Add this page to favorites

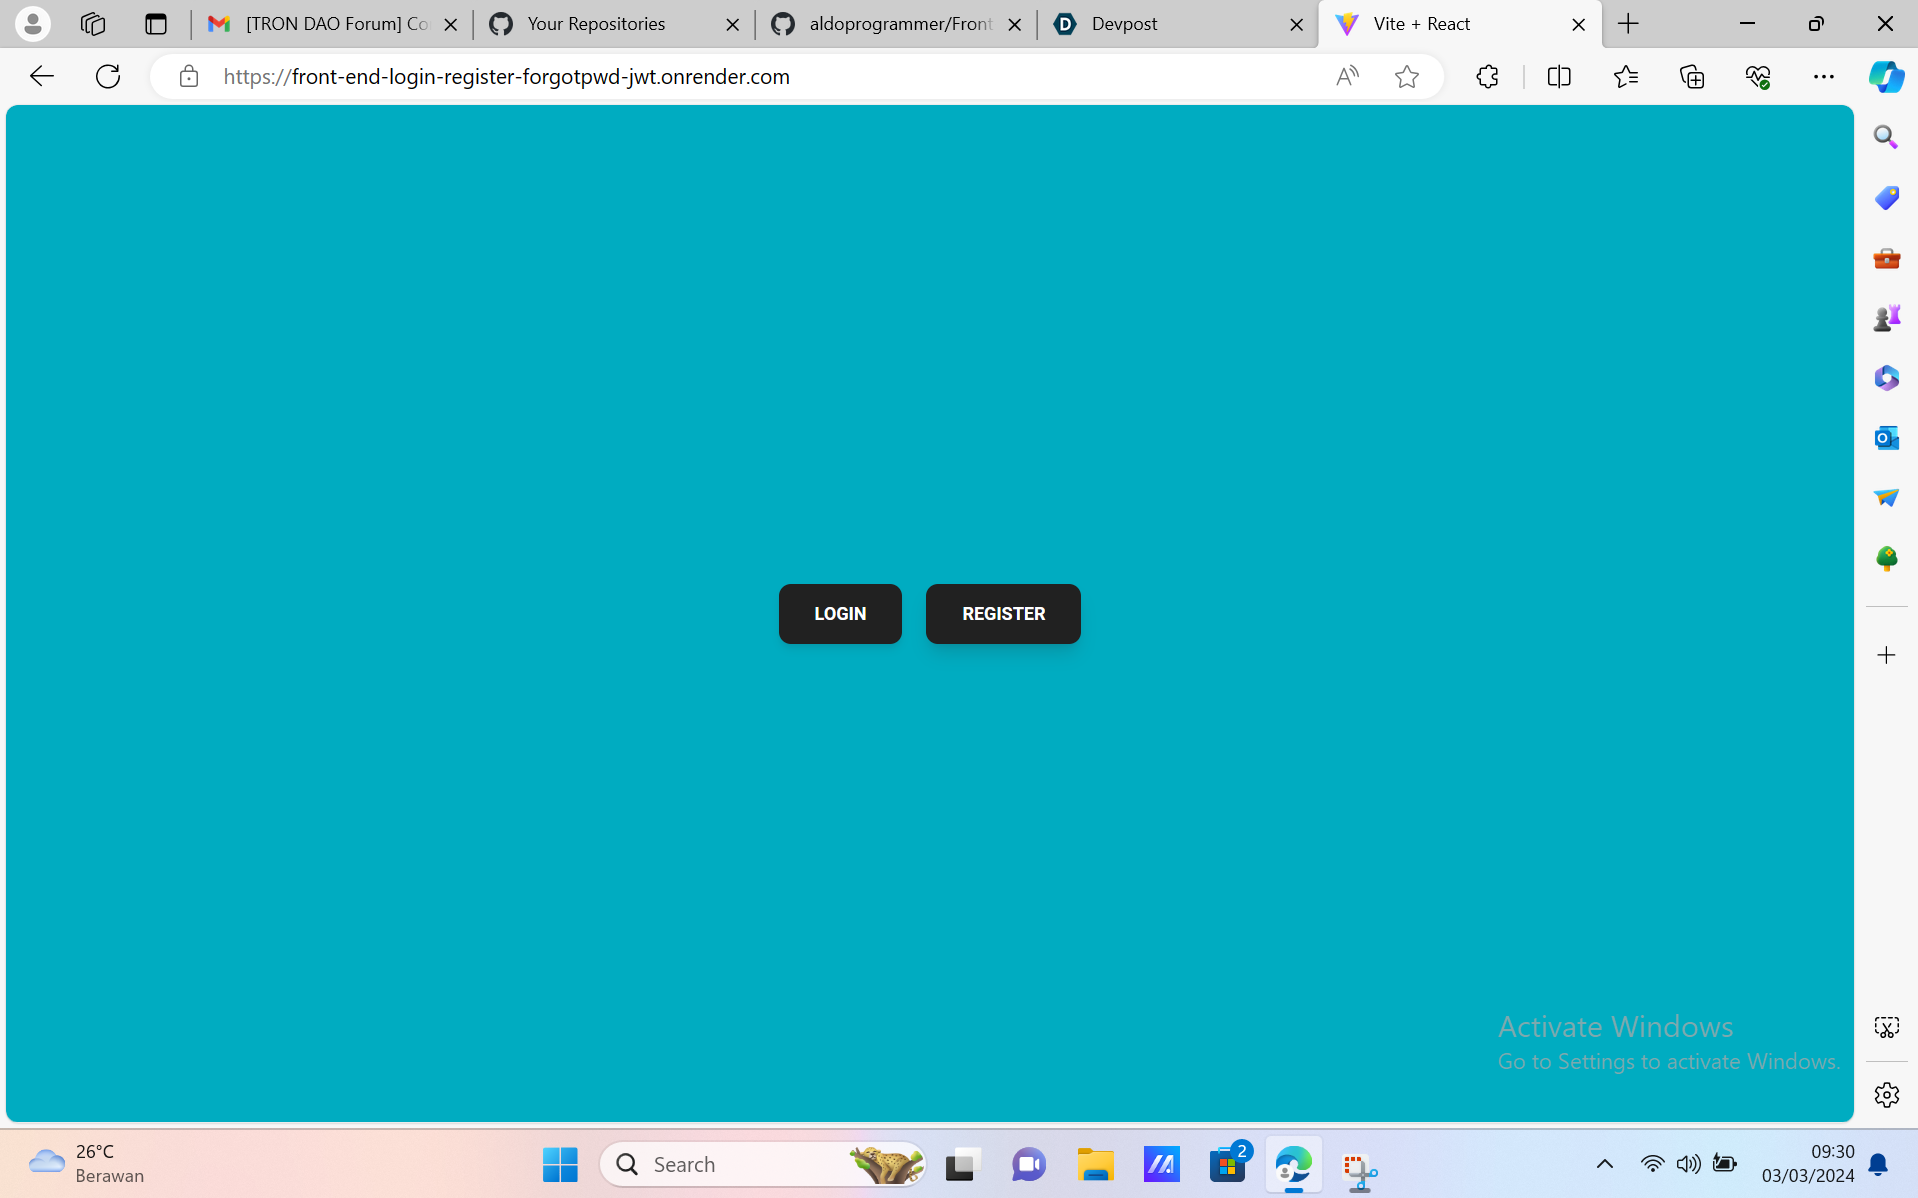[x=1407, y=76]
